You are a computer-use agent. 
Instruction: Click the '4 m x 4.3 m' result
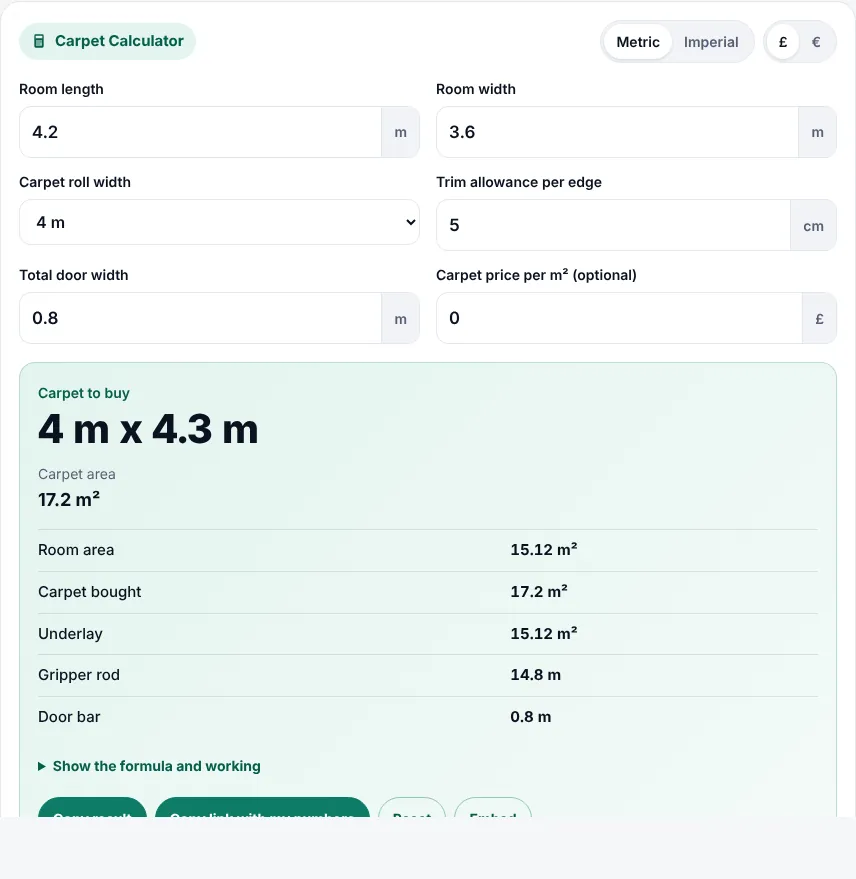pos(148,429)
